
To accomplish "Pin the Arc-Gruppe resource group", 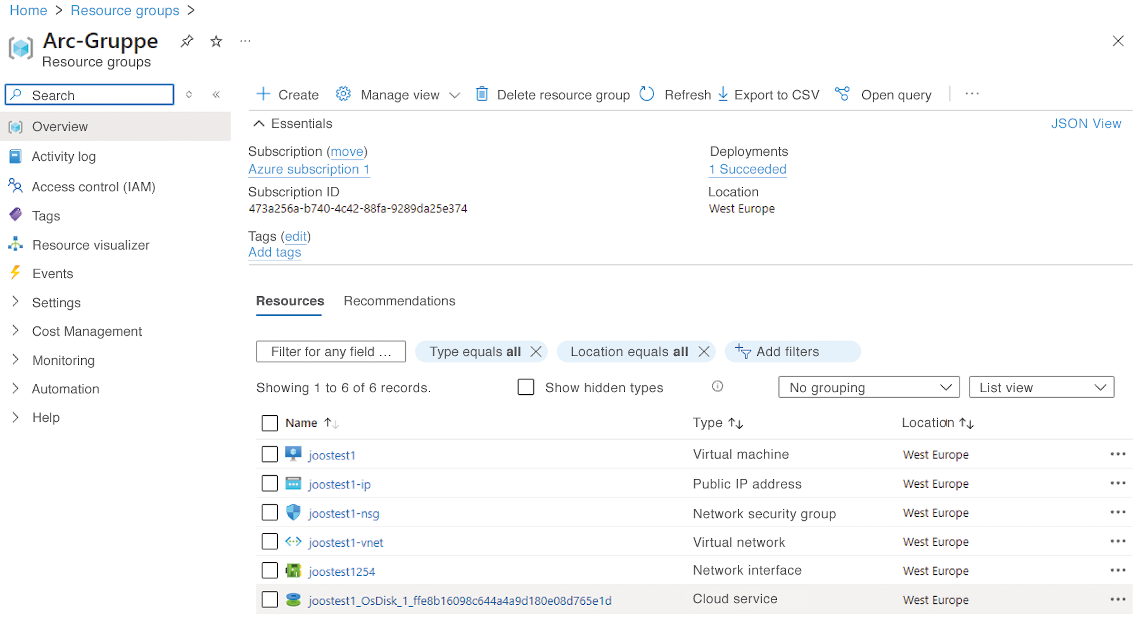I will coord(187,41).
